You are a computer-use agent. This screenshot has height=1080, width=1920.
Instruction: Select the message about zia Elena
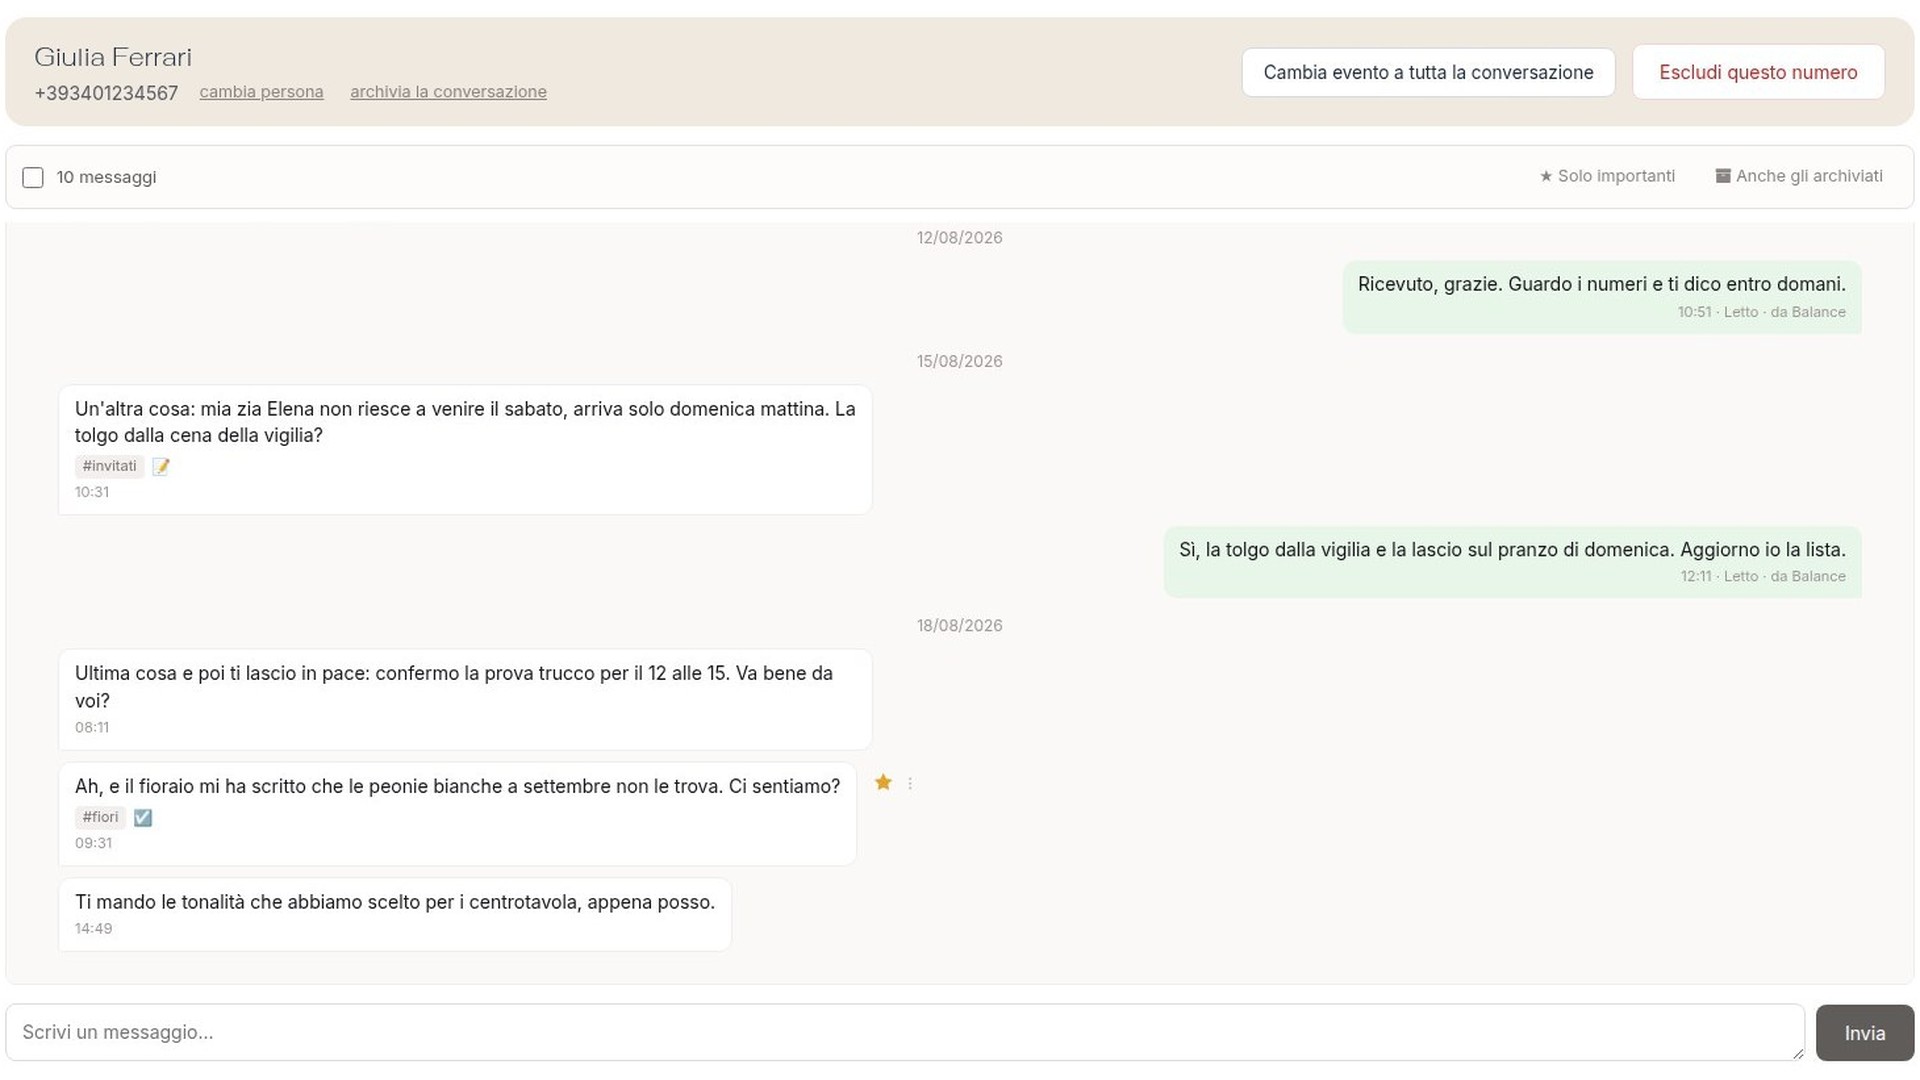[x=465, y=450]
